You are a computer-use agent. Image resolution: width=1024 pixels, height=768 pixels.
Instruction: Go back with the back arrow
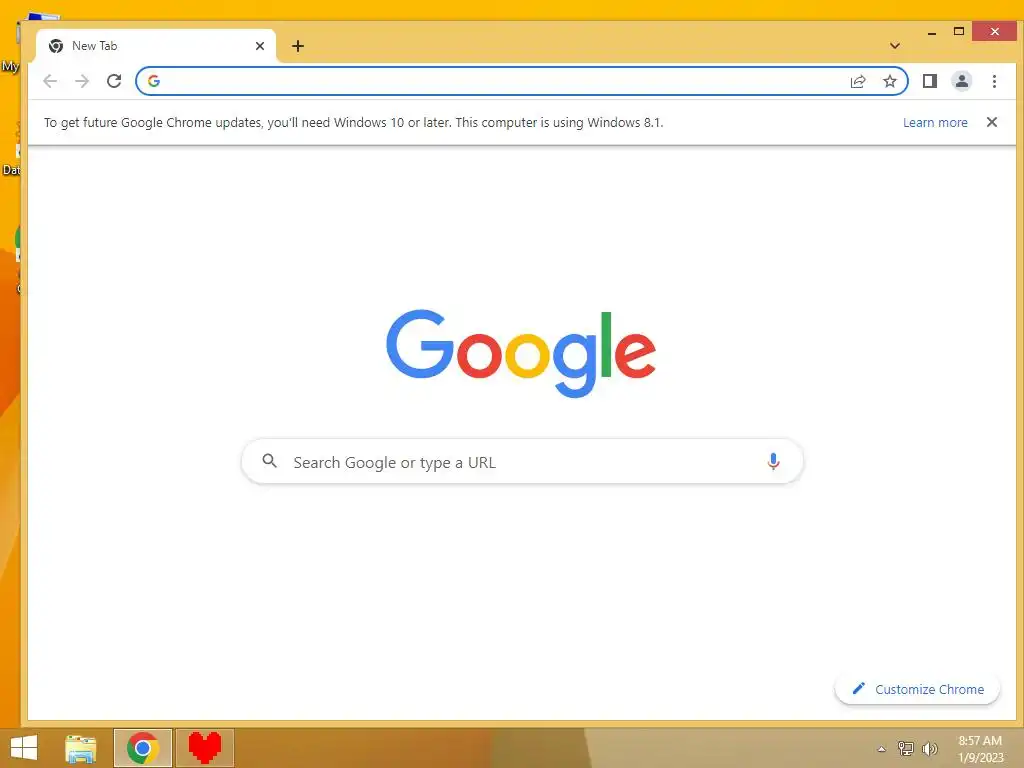(50, 81)
